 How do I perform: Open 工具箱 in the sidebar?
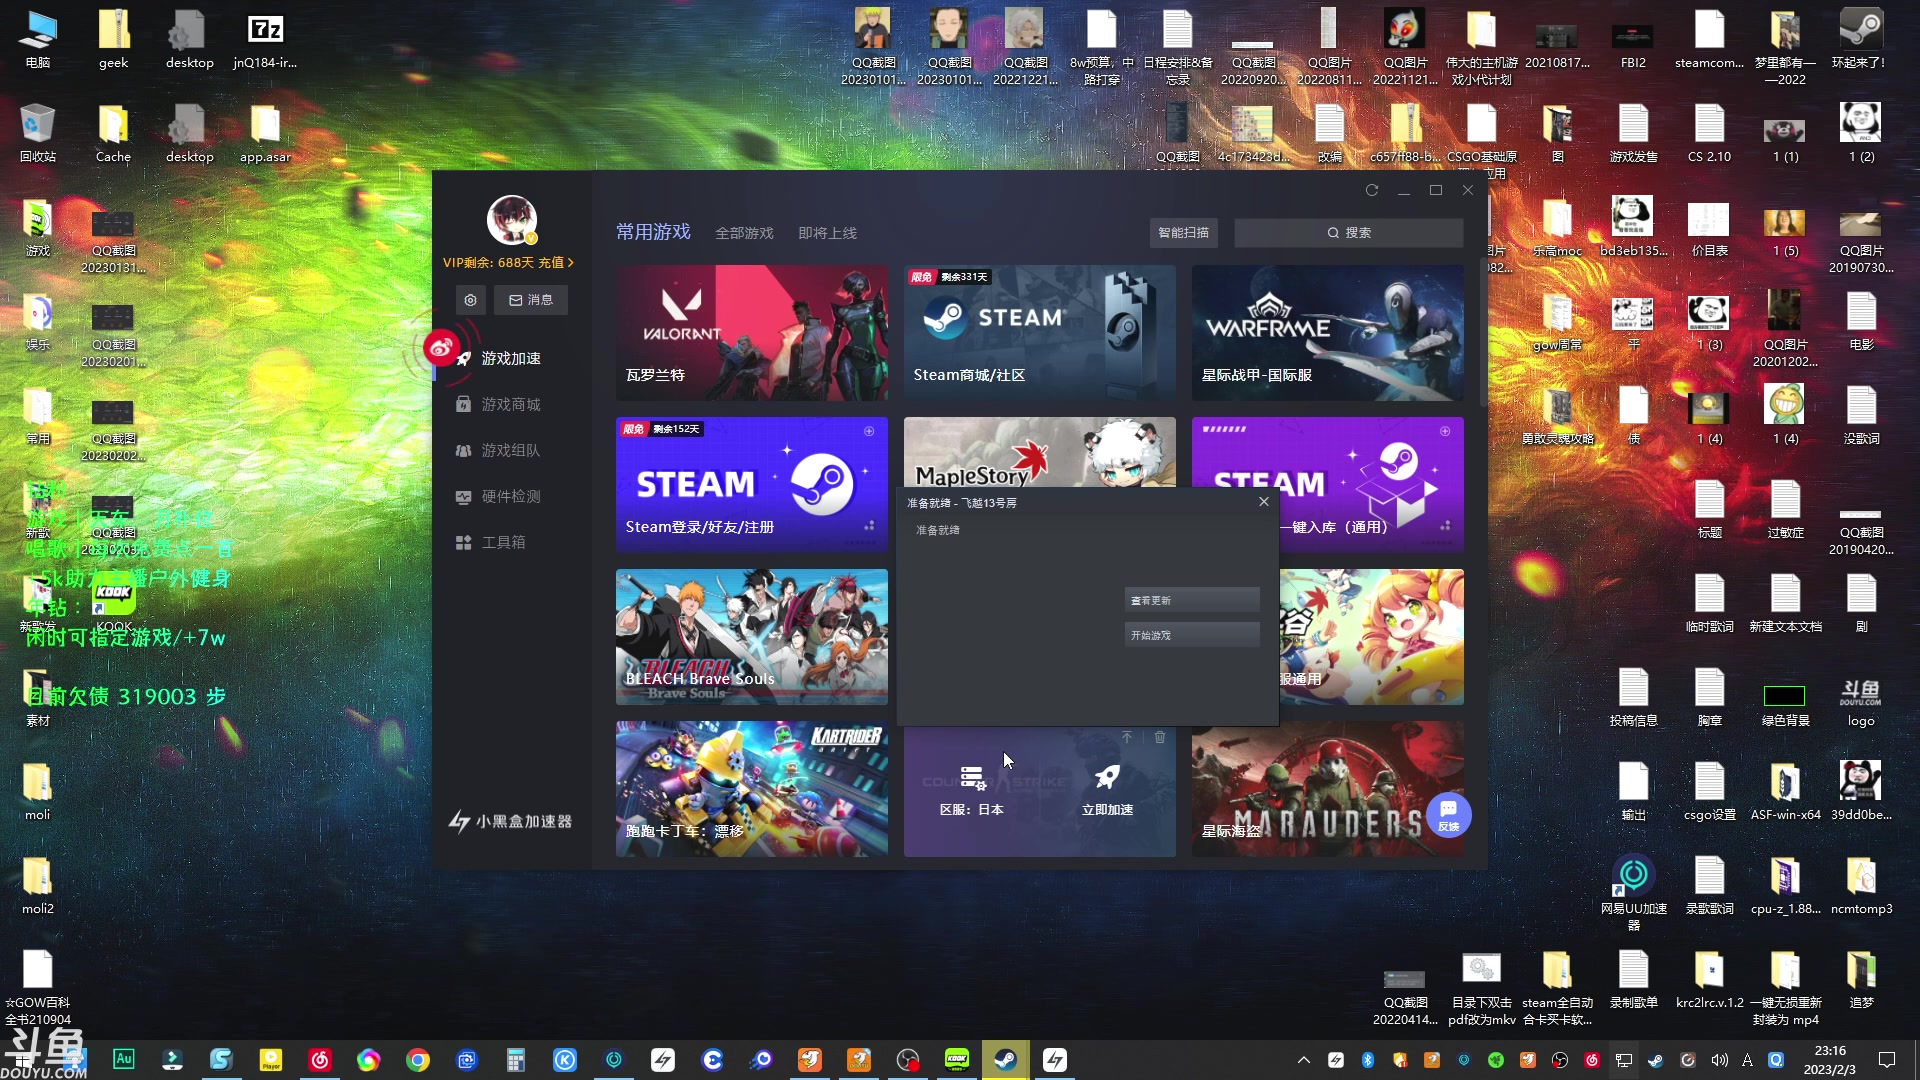pos(490,542)
